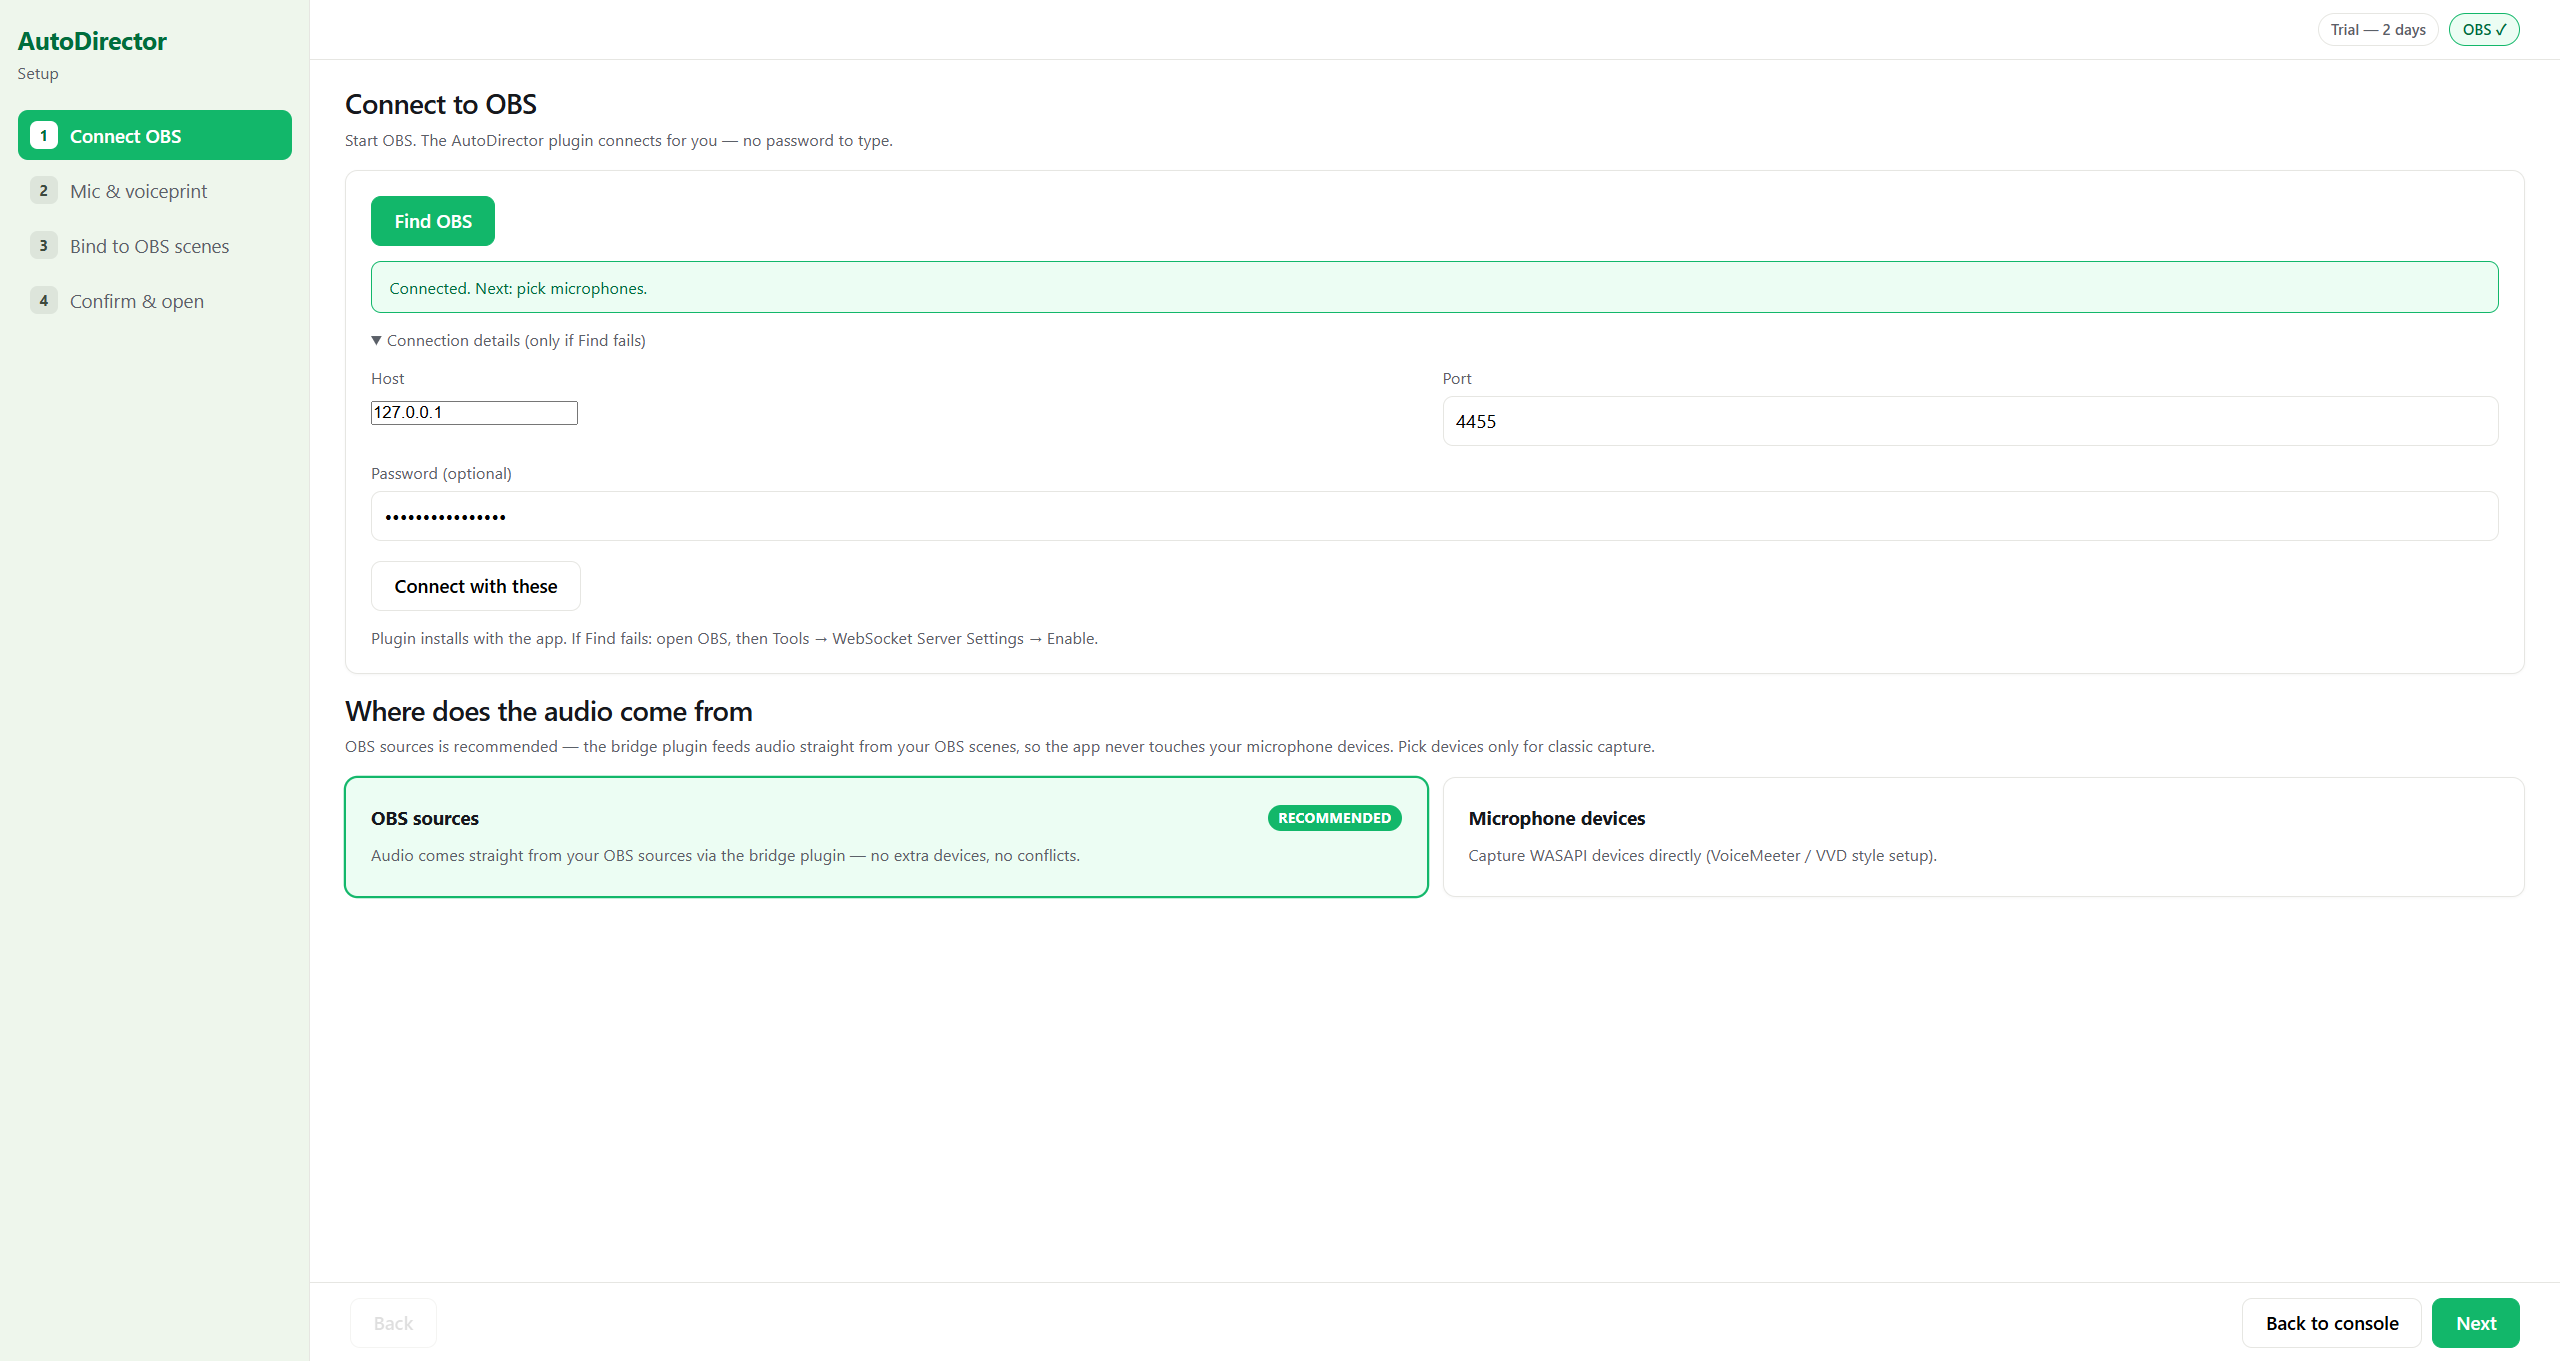Click the step 1 number badge
Viewport: 2560px width, 1361px height.
tap(44, 135)
